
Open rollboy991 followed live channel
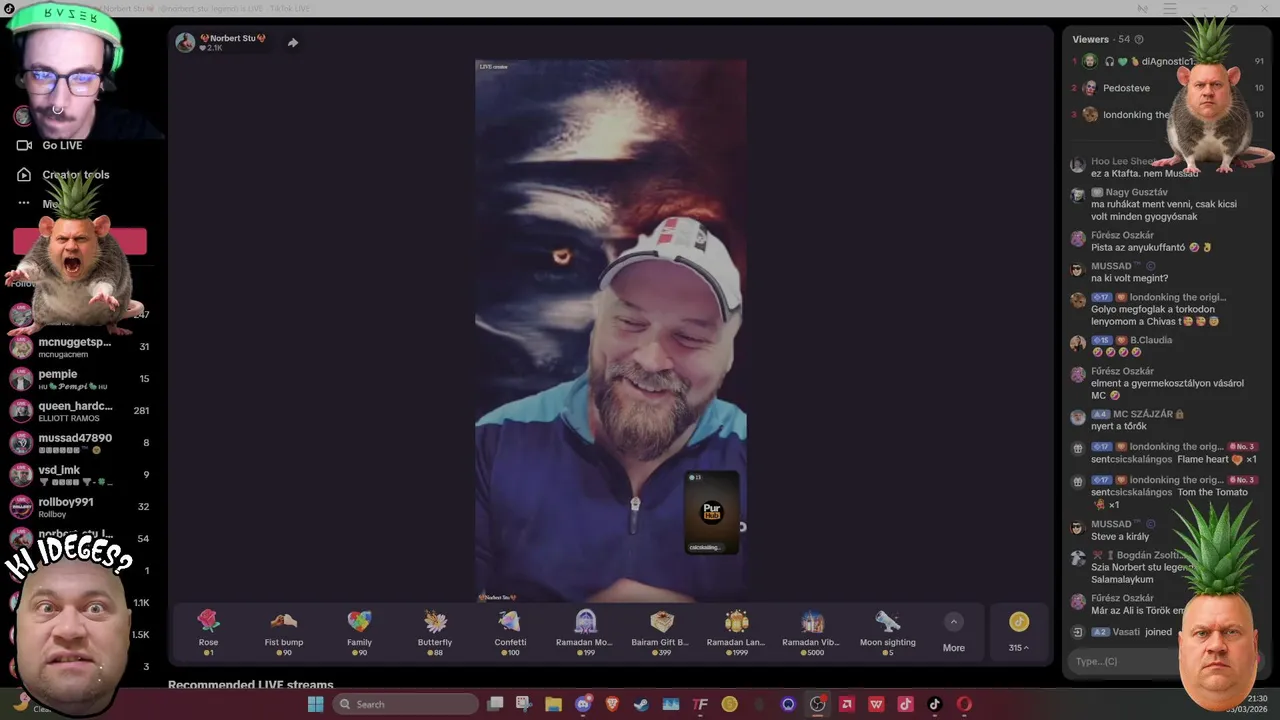click(x=78, y=507)
